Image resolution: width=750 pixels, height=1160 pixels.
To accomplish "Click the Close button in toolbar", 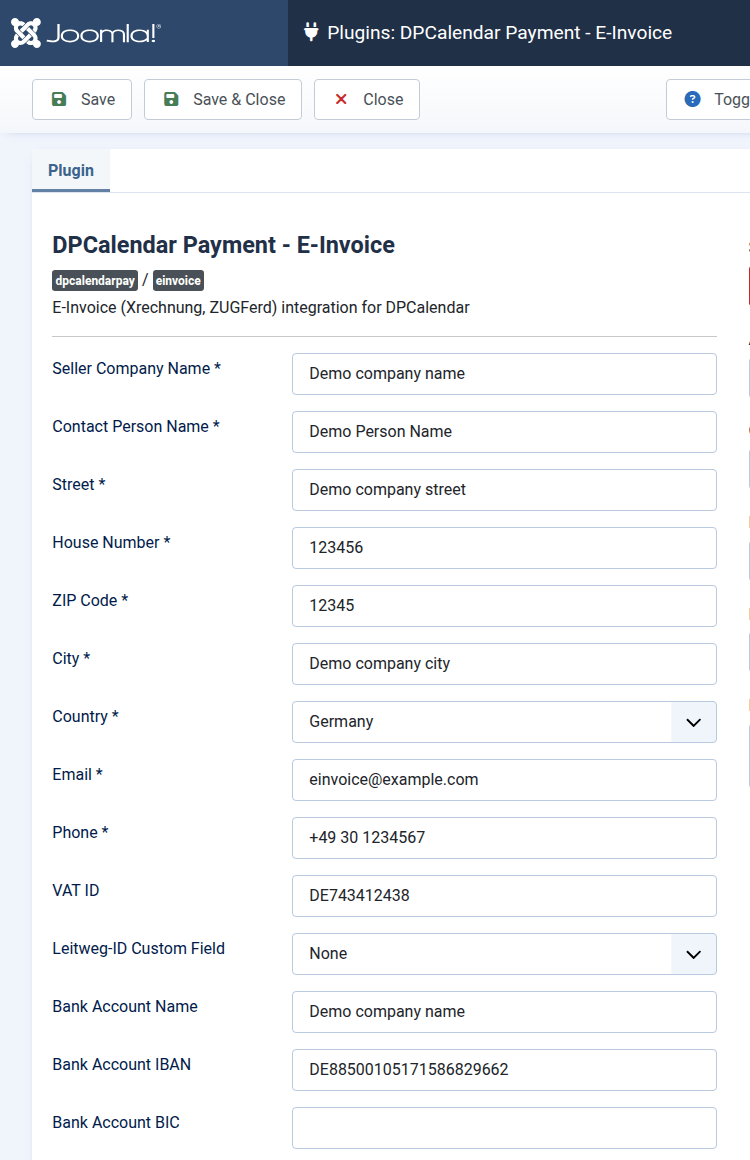I will coord(367,99).
